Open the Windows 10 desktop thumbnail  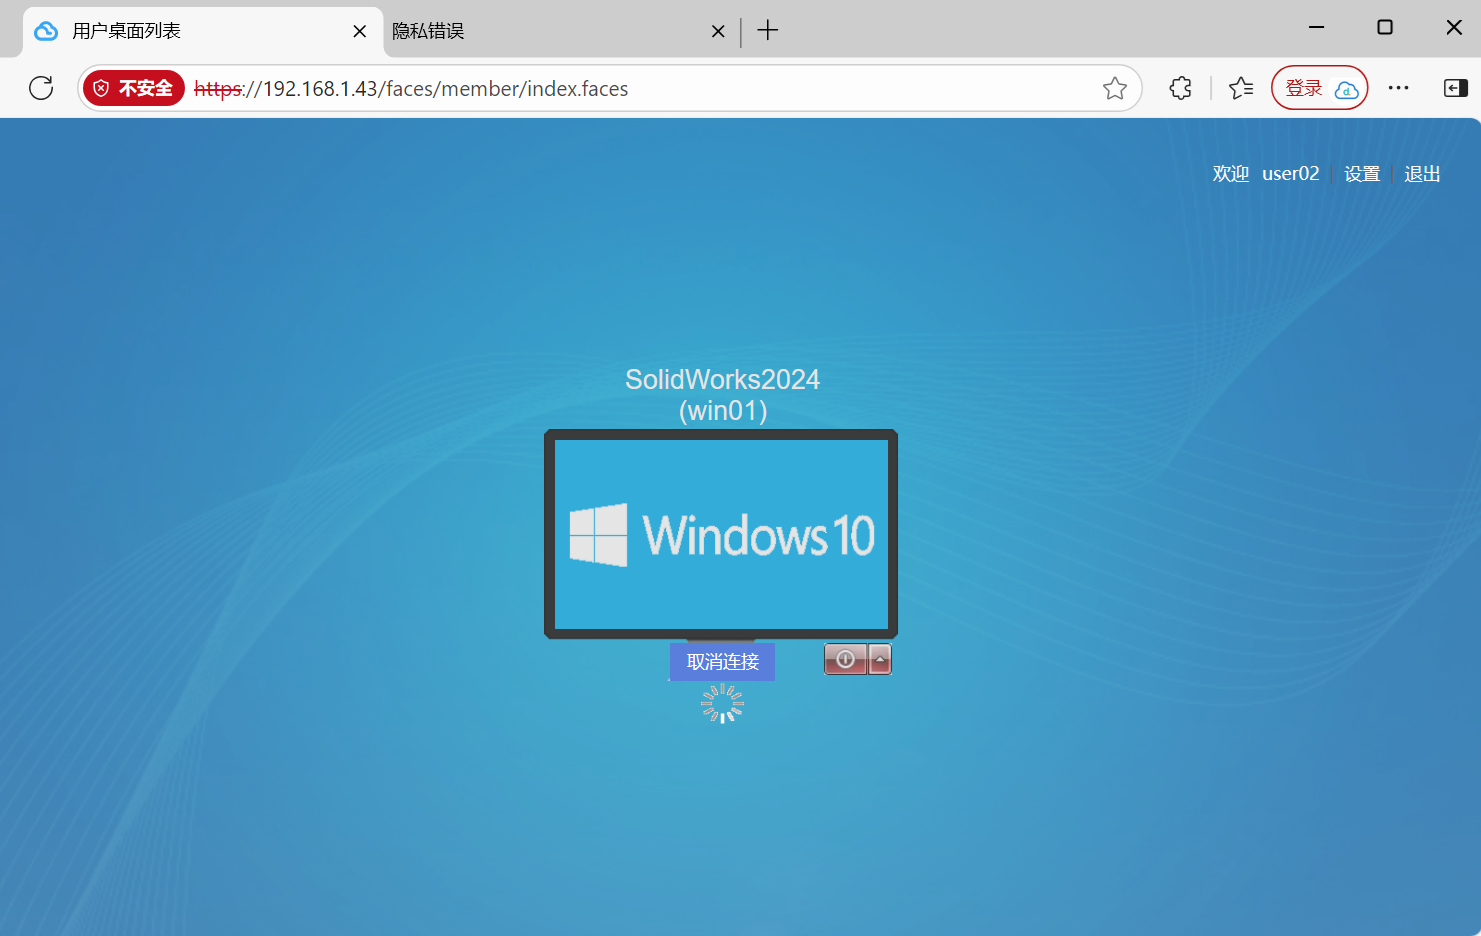pos(721,534)
